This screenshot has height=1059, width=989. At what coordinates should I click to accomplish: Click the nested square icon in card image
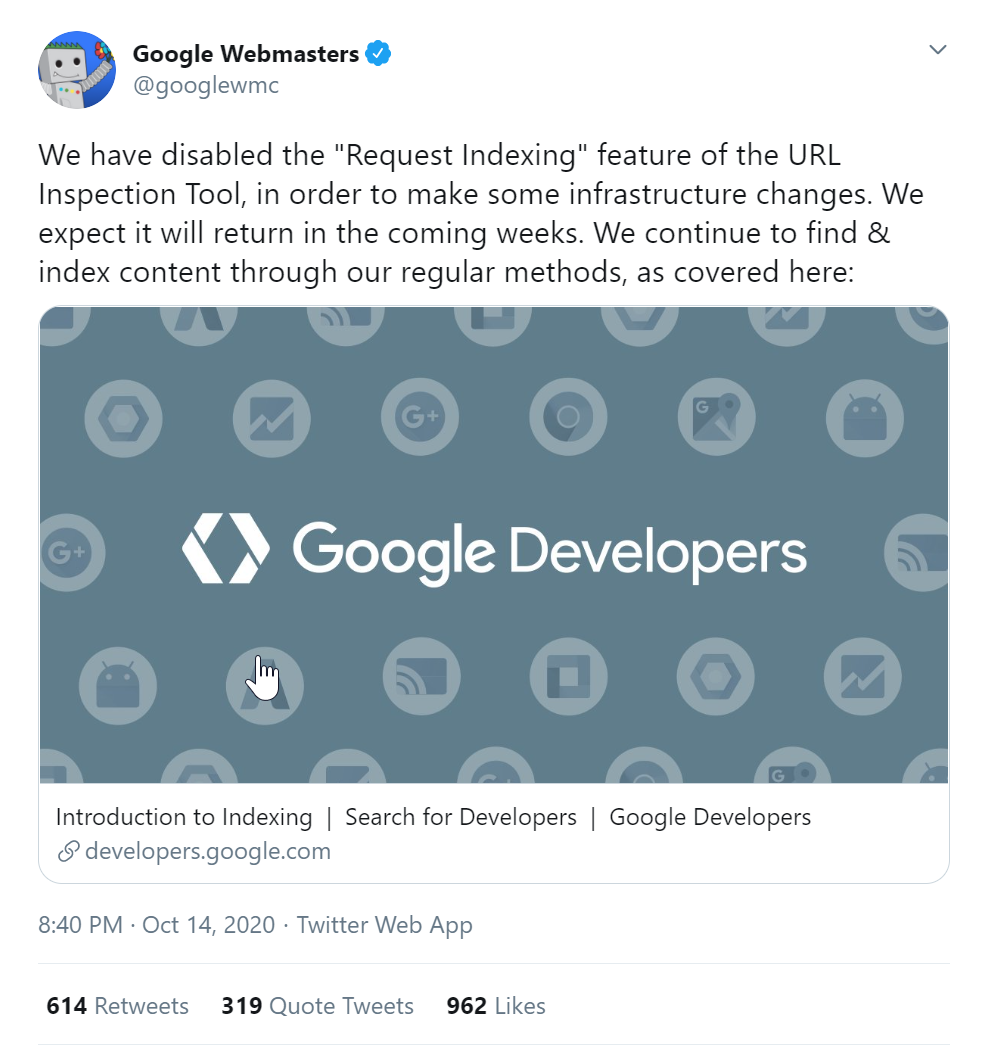click(567, 678)
